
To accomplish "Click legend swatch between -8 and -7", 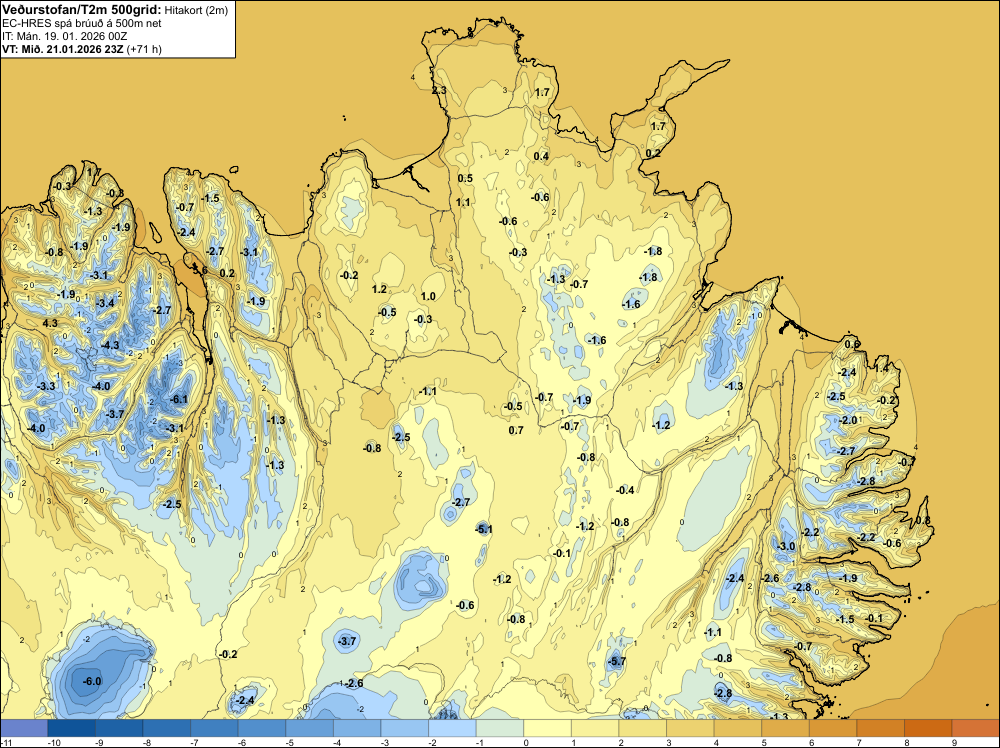I will [x=166, y=728].
